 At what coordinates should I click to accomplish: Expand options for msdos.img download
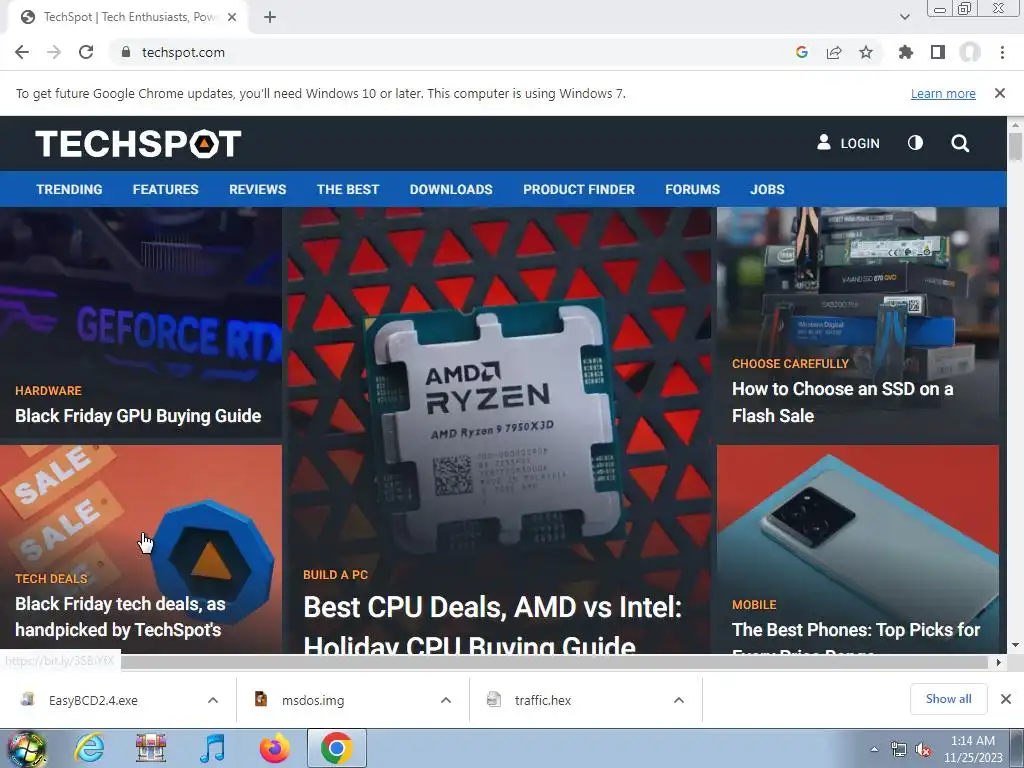(x=446, y=700)
